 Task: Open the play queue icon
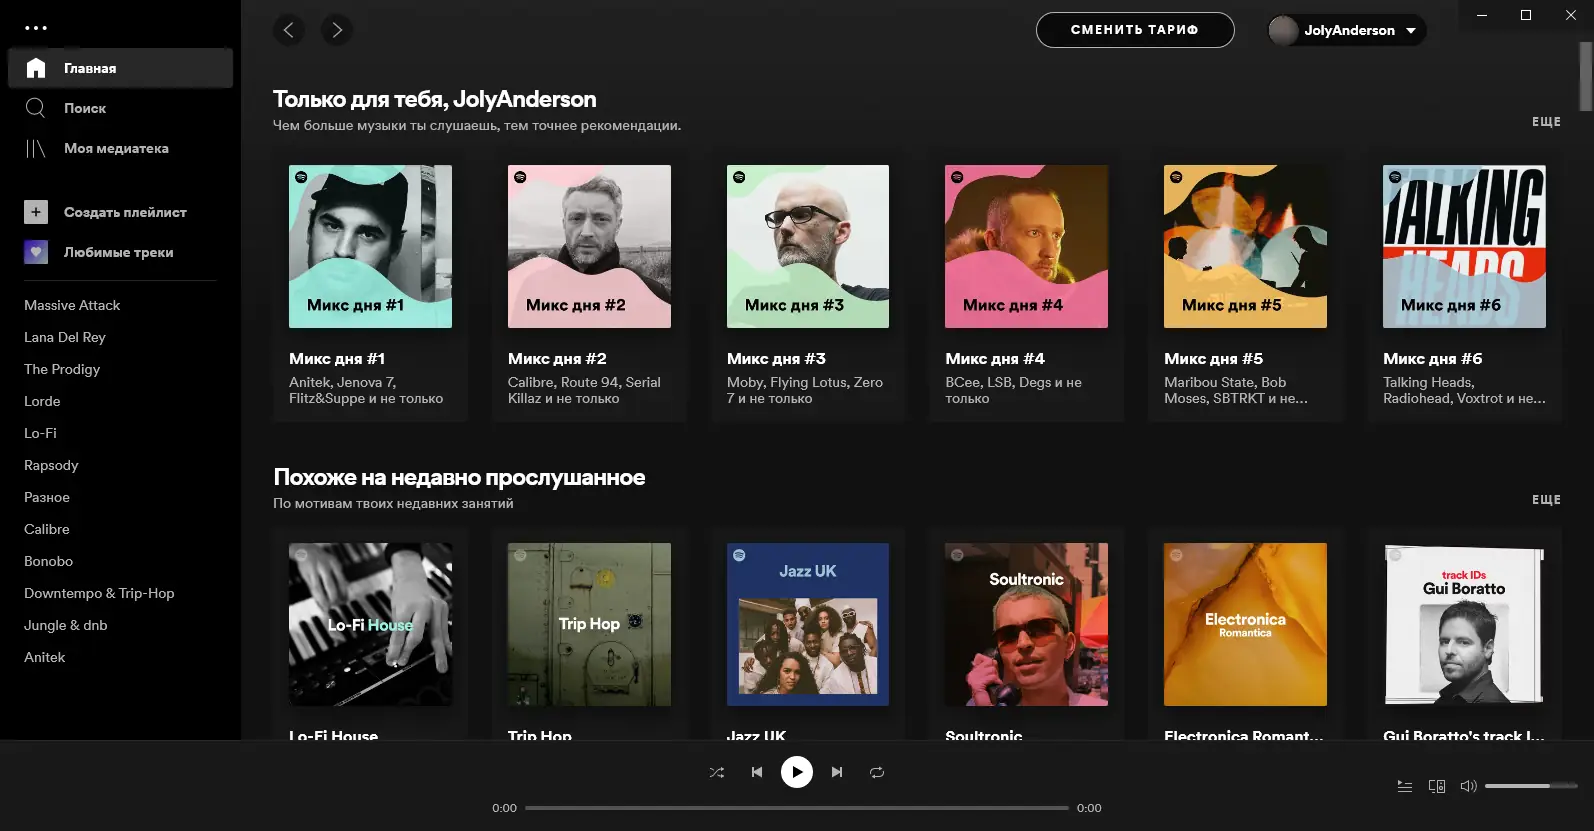(1405, 786)
